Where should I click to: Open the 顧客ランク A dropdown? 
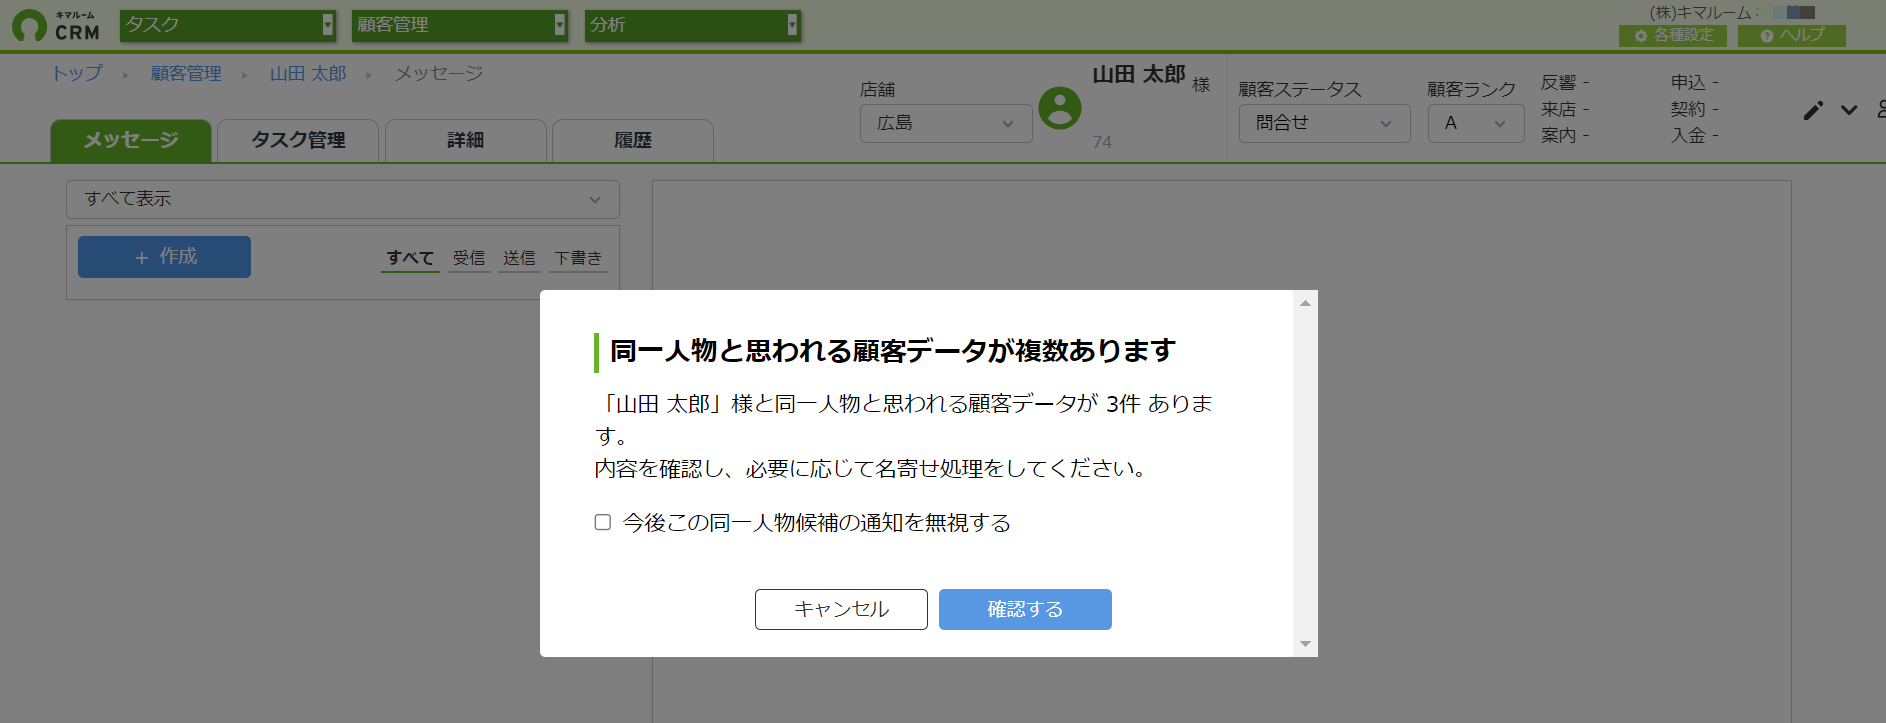coord(1476,123)
